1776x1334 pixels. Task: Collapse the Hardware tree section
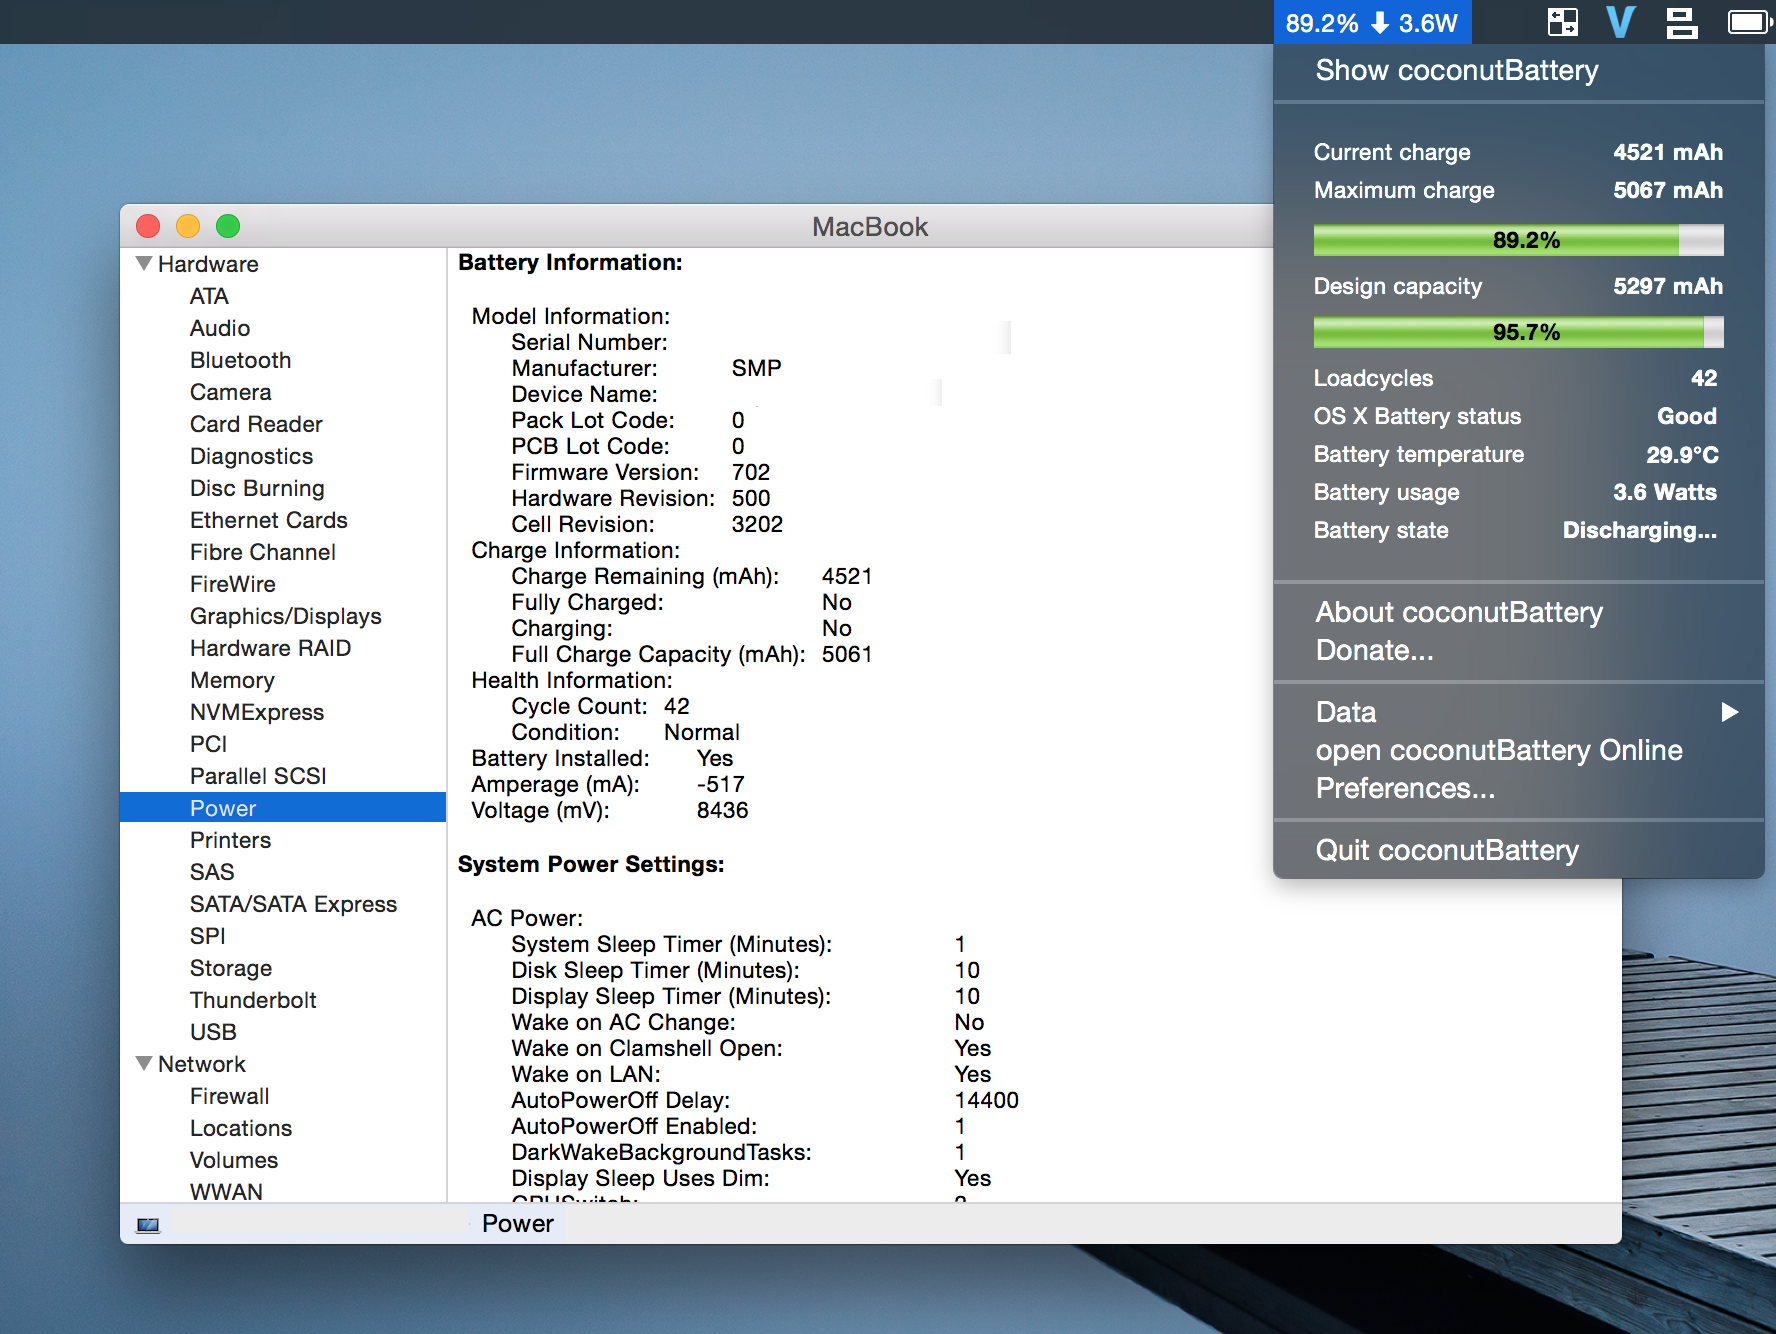[144, 263]
